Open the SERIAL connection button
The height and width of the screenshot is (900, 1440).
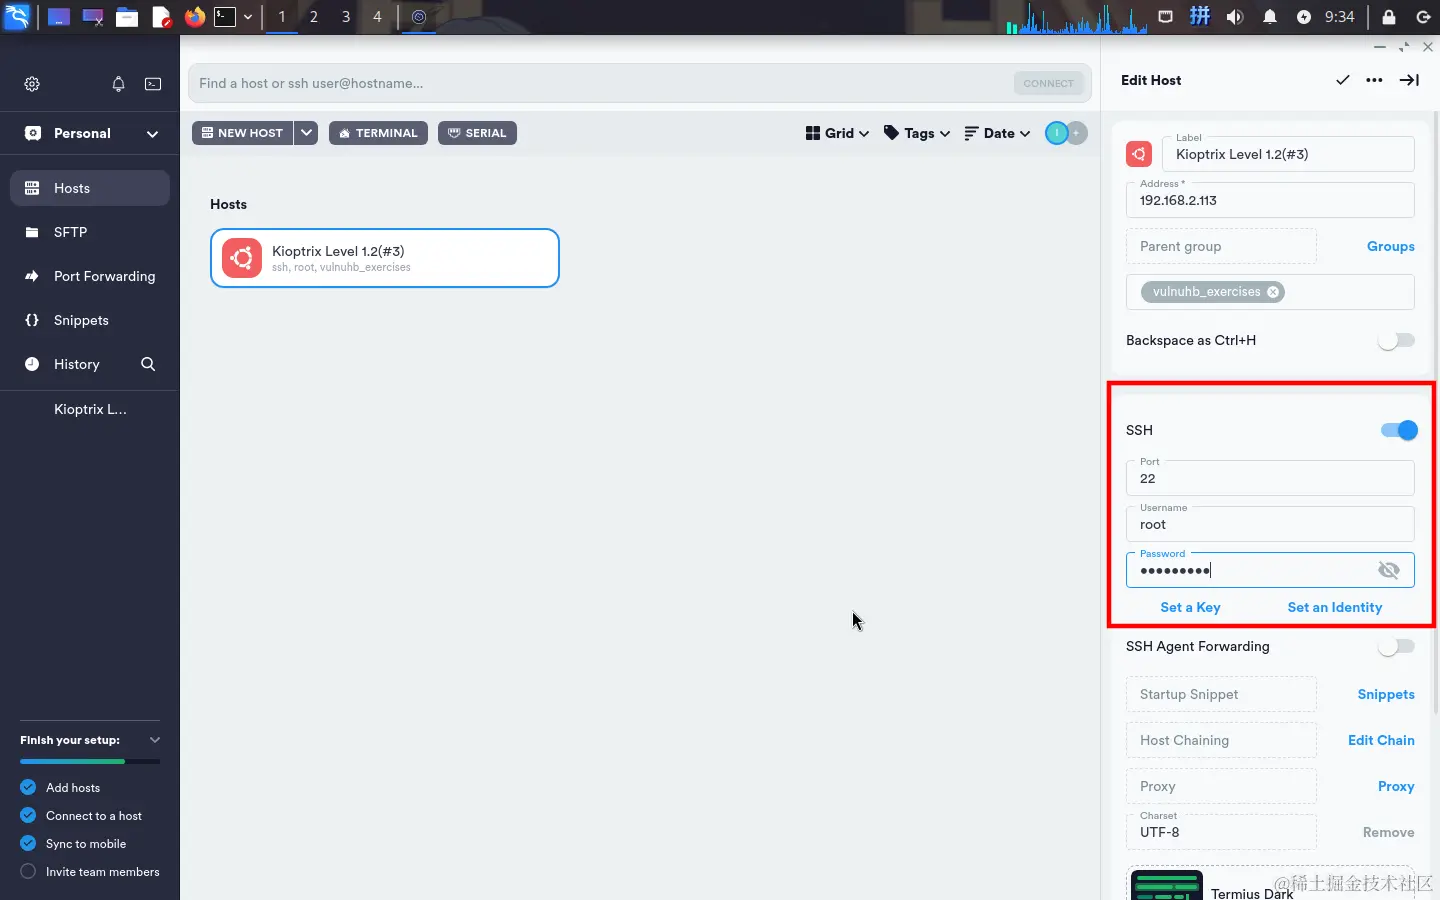pos(477,133)
